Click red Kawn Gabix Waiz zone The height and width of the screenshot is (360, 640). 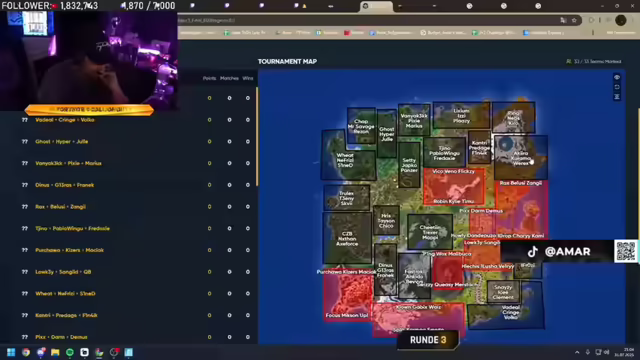(x=418, y=320)
